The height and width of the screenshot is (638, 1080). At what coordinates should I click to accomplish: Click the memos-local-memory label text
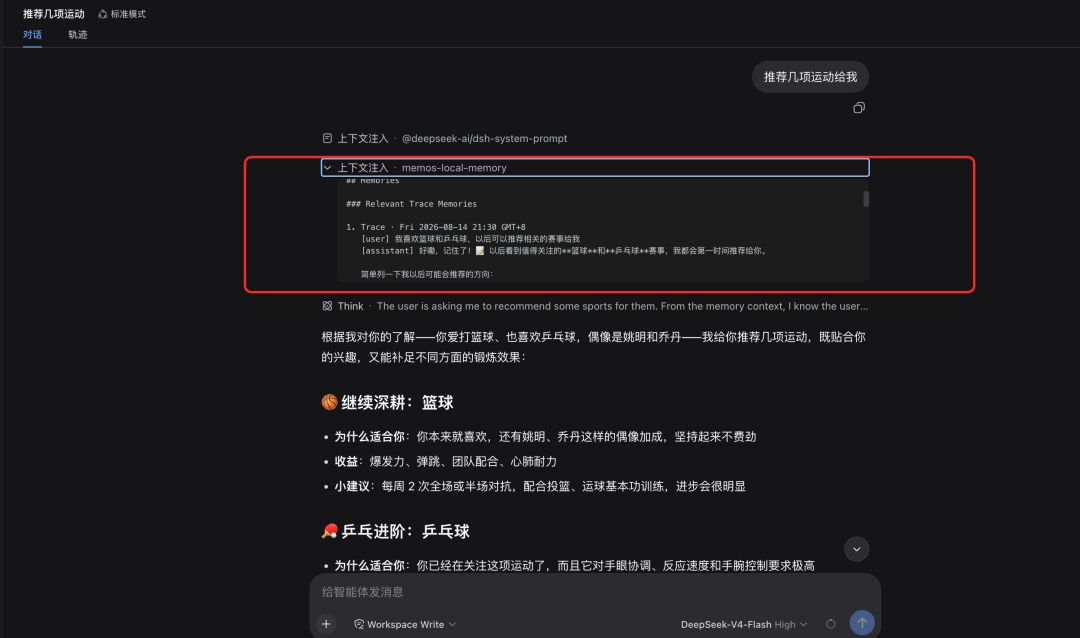coord(454,167)
